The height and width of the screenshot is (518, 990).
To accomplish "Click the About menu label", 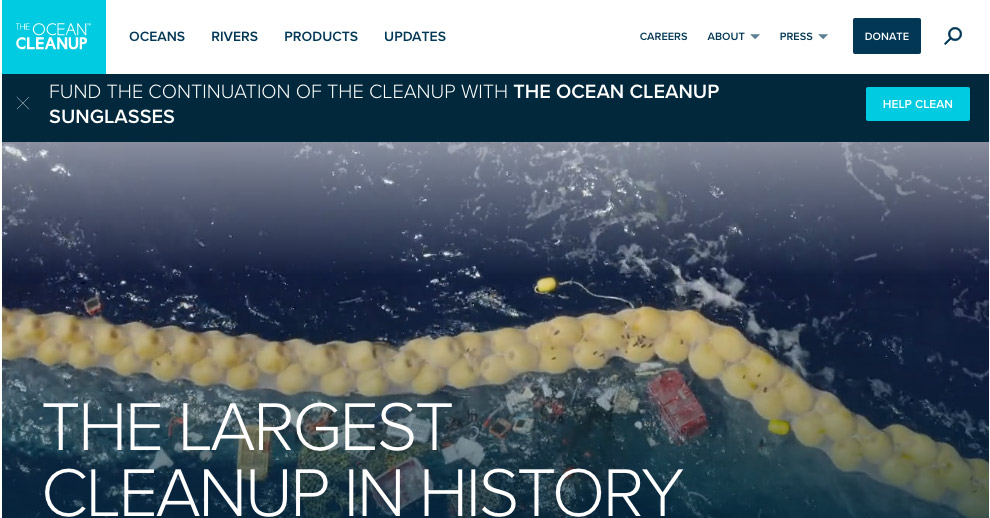I will coord(725,37).
